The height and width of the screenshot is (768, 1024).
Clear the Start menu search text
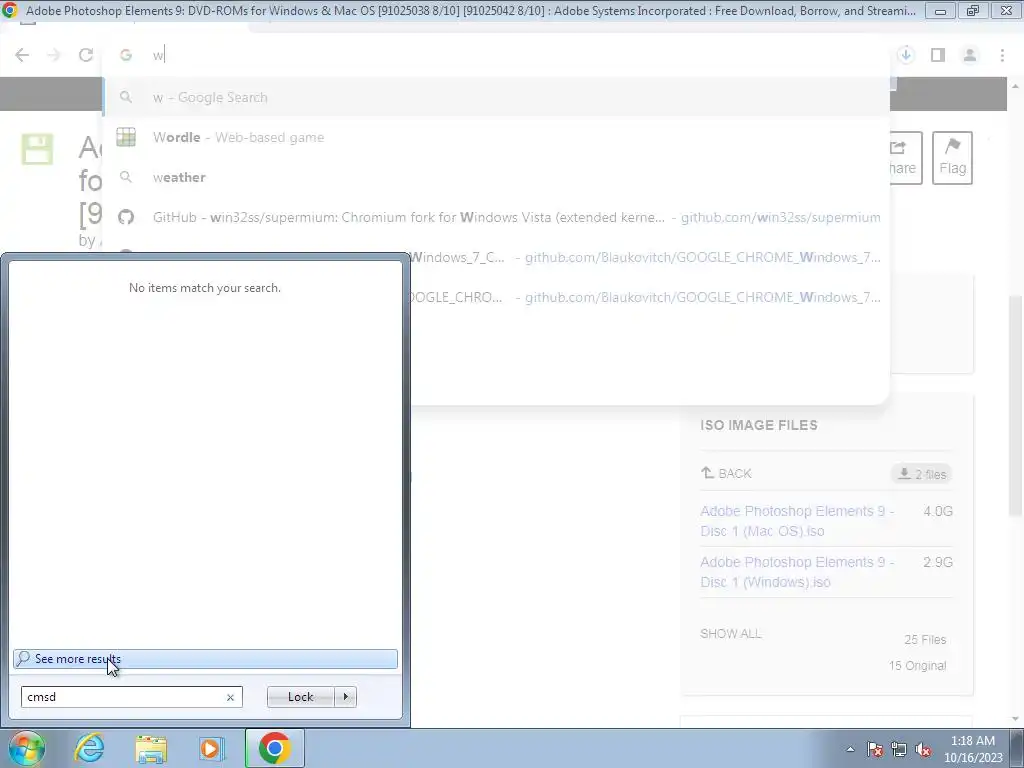tap(230, 697)
